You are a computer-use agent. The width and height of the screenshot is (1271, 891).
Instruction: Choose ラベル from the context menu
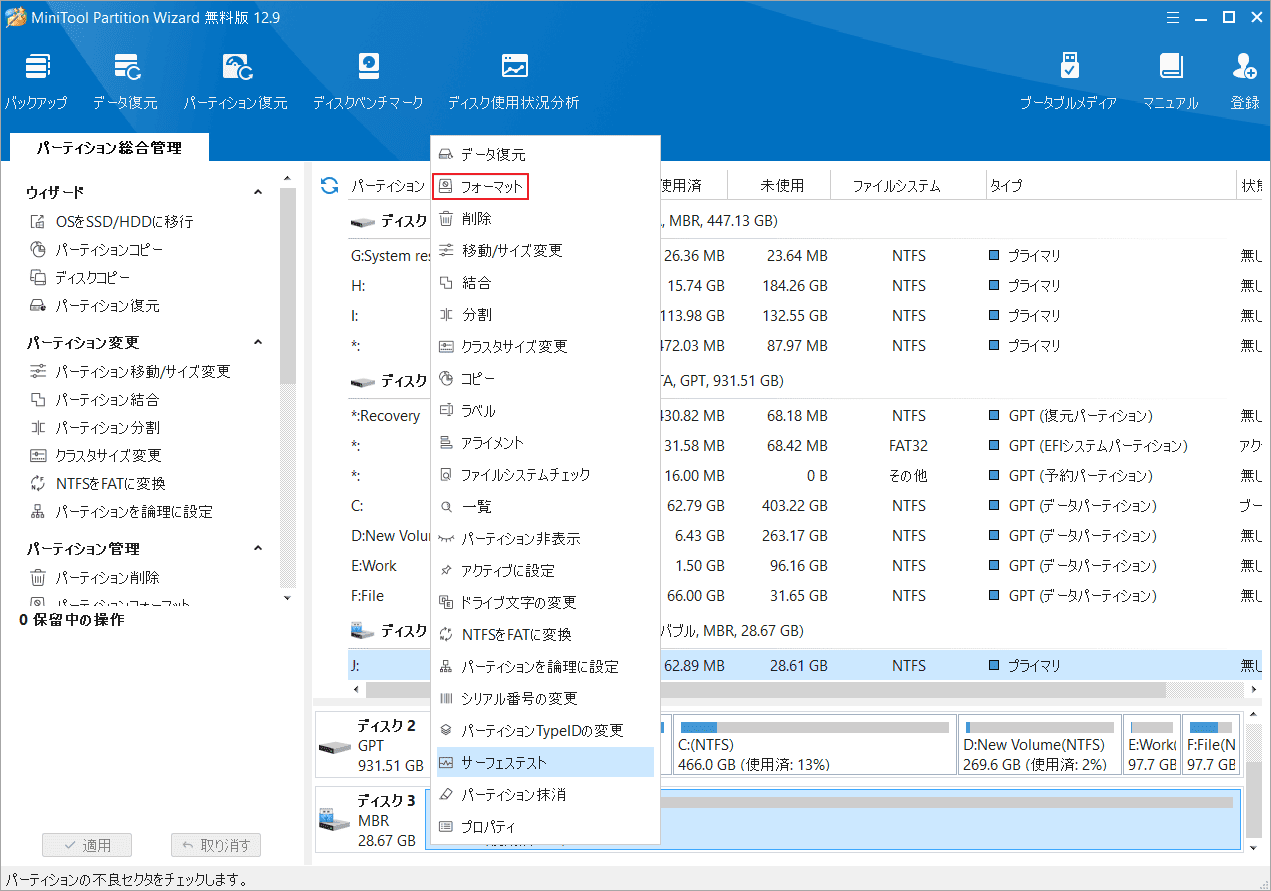point(545,410)
